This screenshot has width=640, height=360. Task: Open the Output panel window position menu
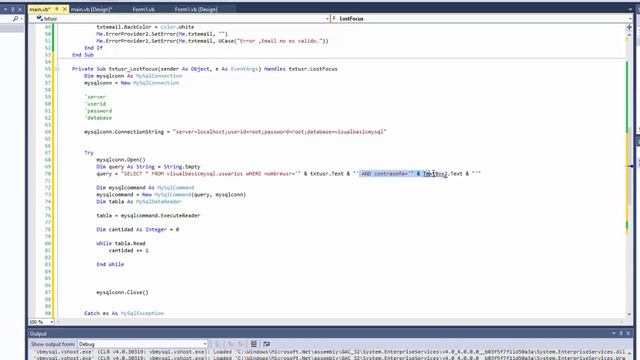pos(613,333)
